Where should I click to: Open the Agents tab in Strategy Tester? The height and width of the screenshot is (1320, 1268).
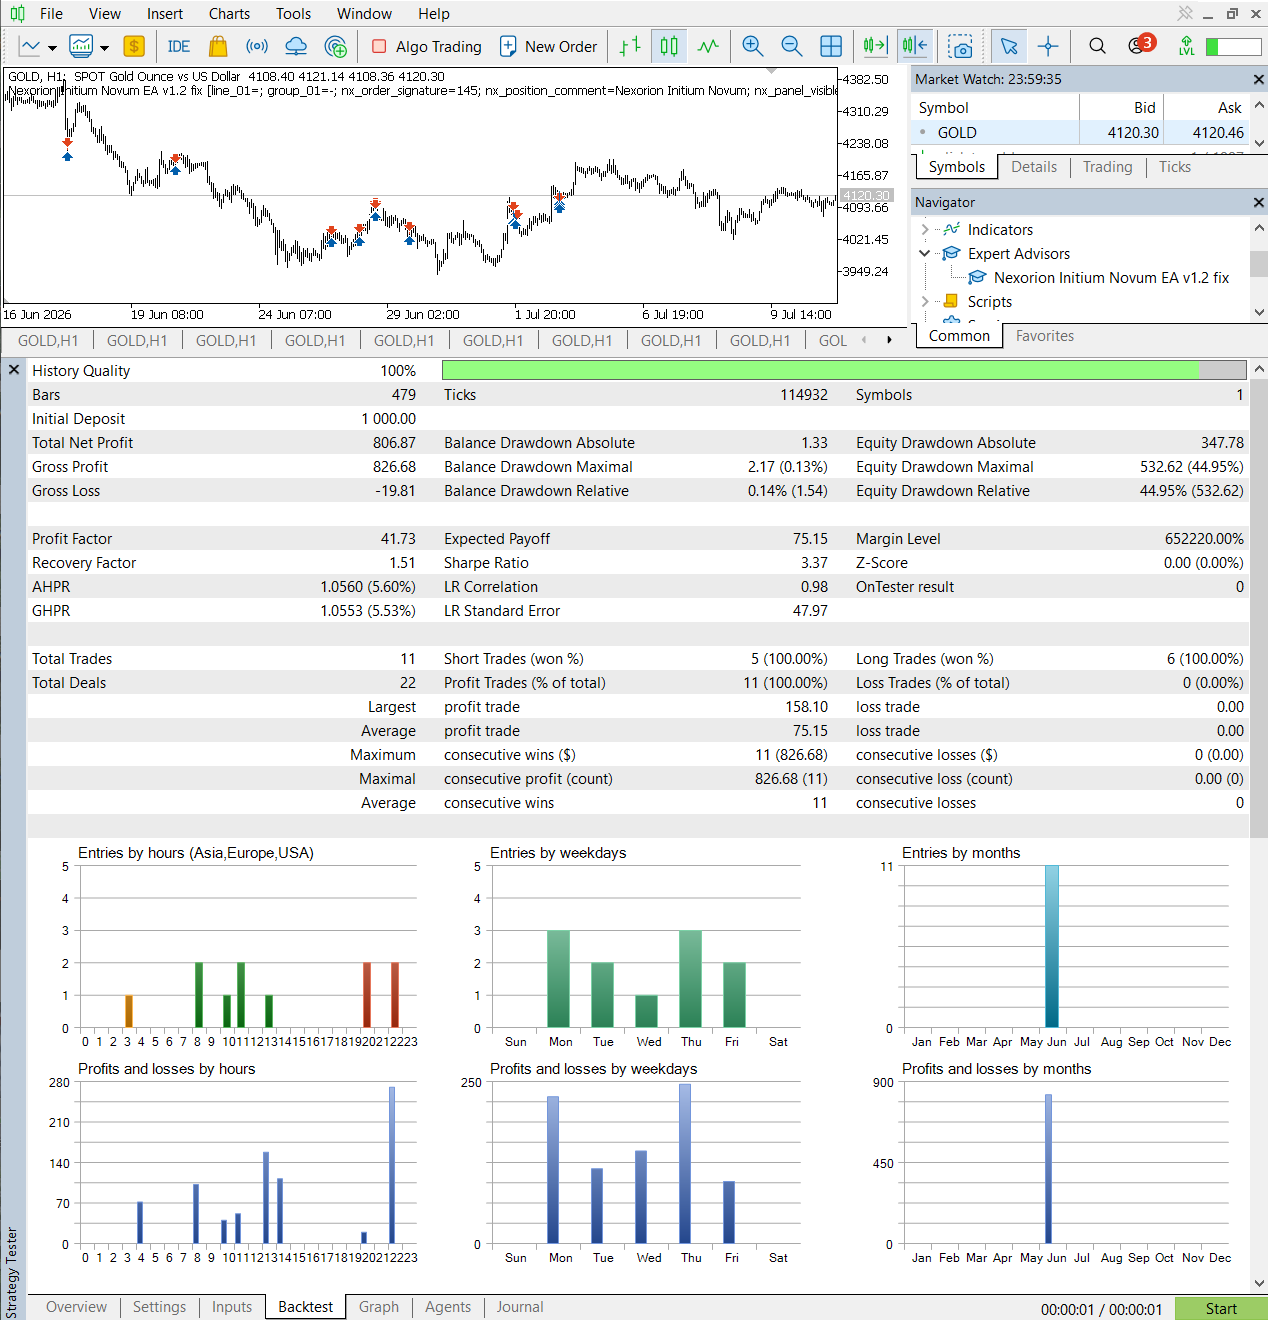tap(448, 1307)
